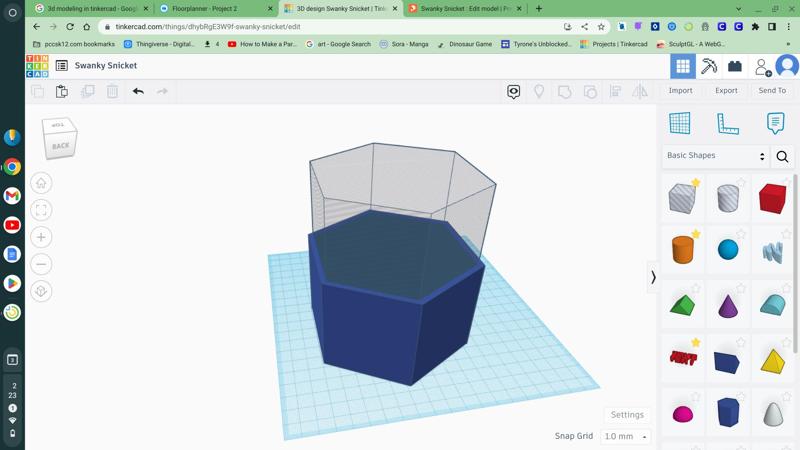The height and width of the screenshot is (450, 800).
Task: Click the BACK face of the view cube
Action: [60, 146]
